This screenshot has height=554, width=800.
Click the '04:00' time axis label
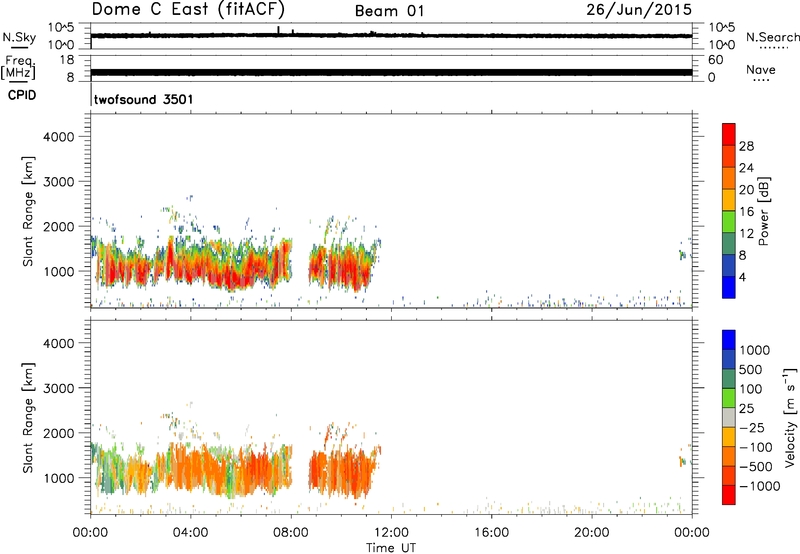pos(190,533)
